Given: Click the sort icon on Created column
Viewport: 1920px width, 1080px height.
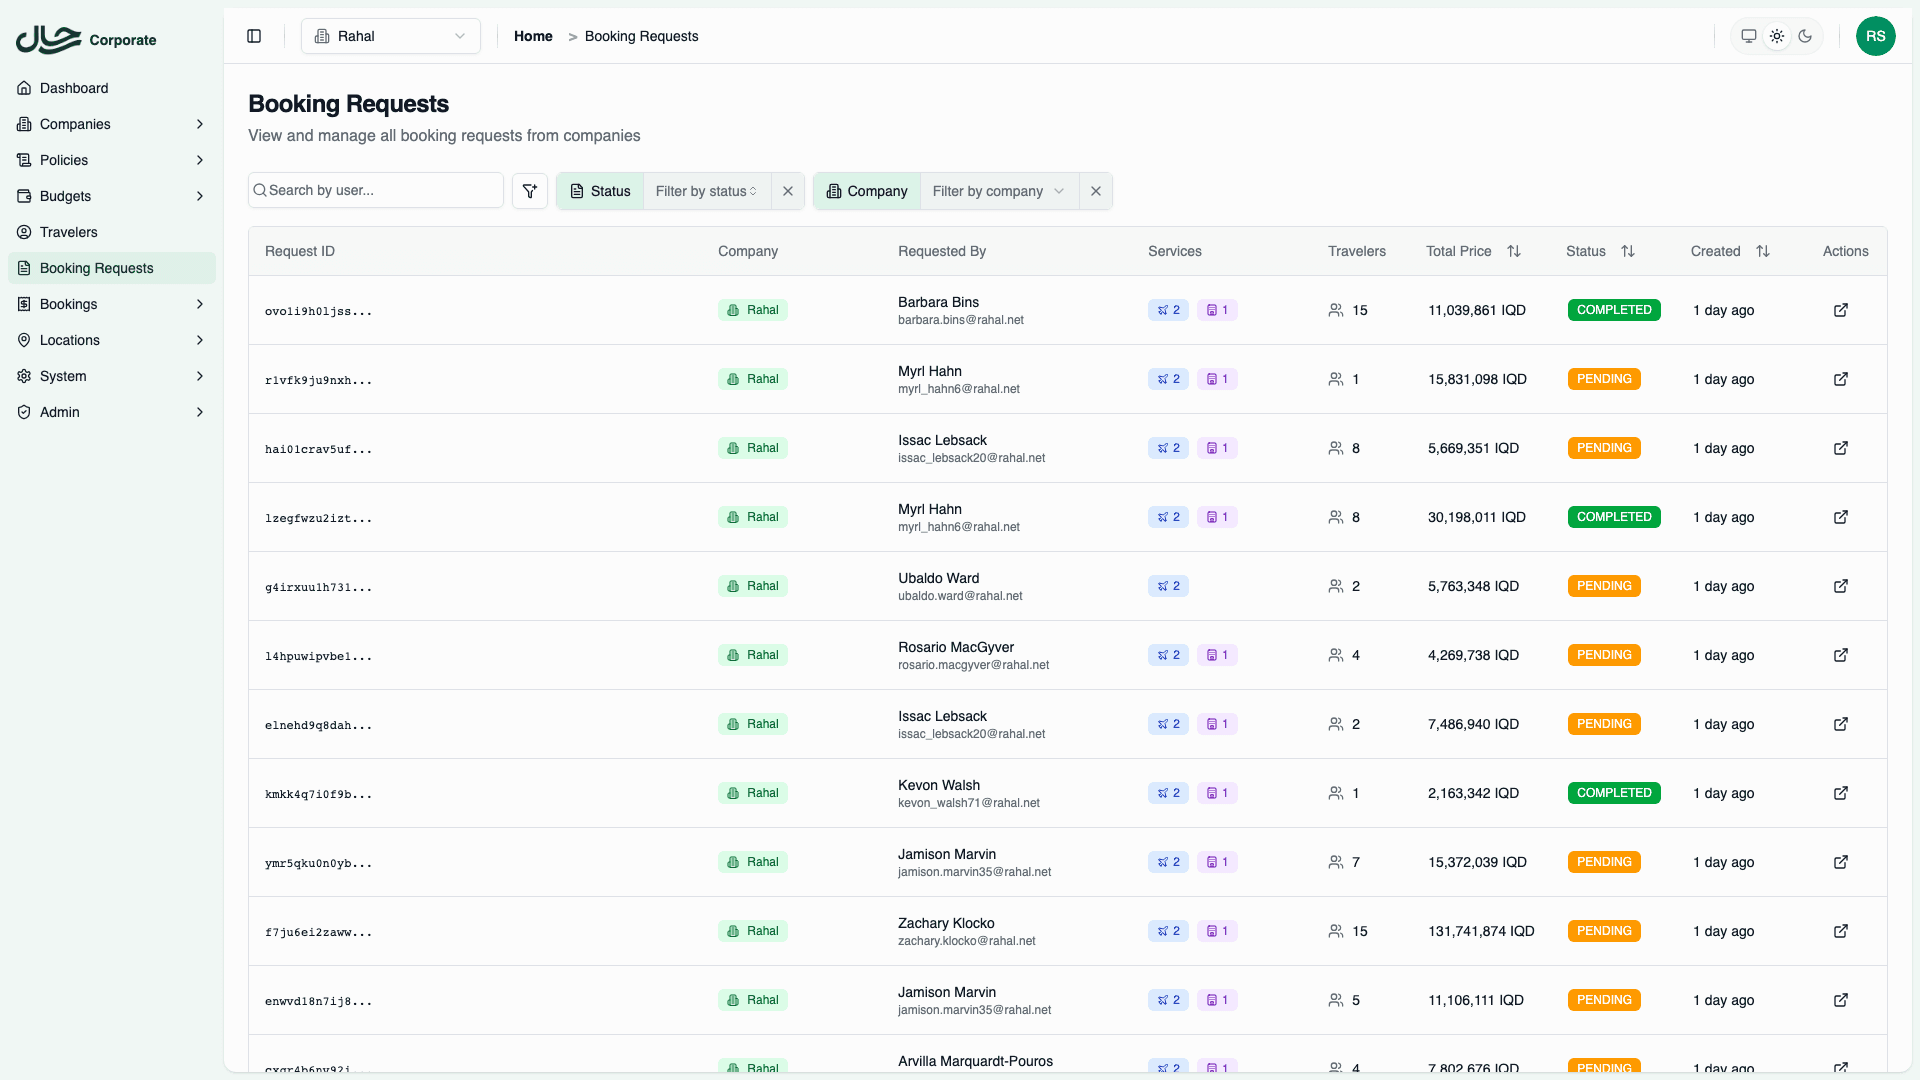Looking at the screenshot, I should (1763, 251).
